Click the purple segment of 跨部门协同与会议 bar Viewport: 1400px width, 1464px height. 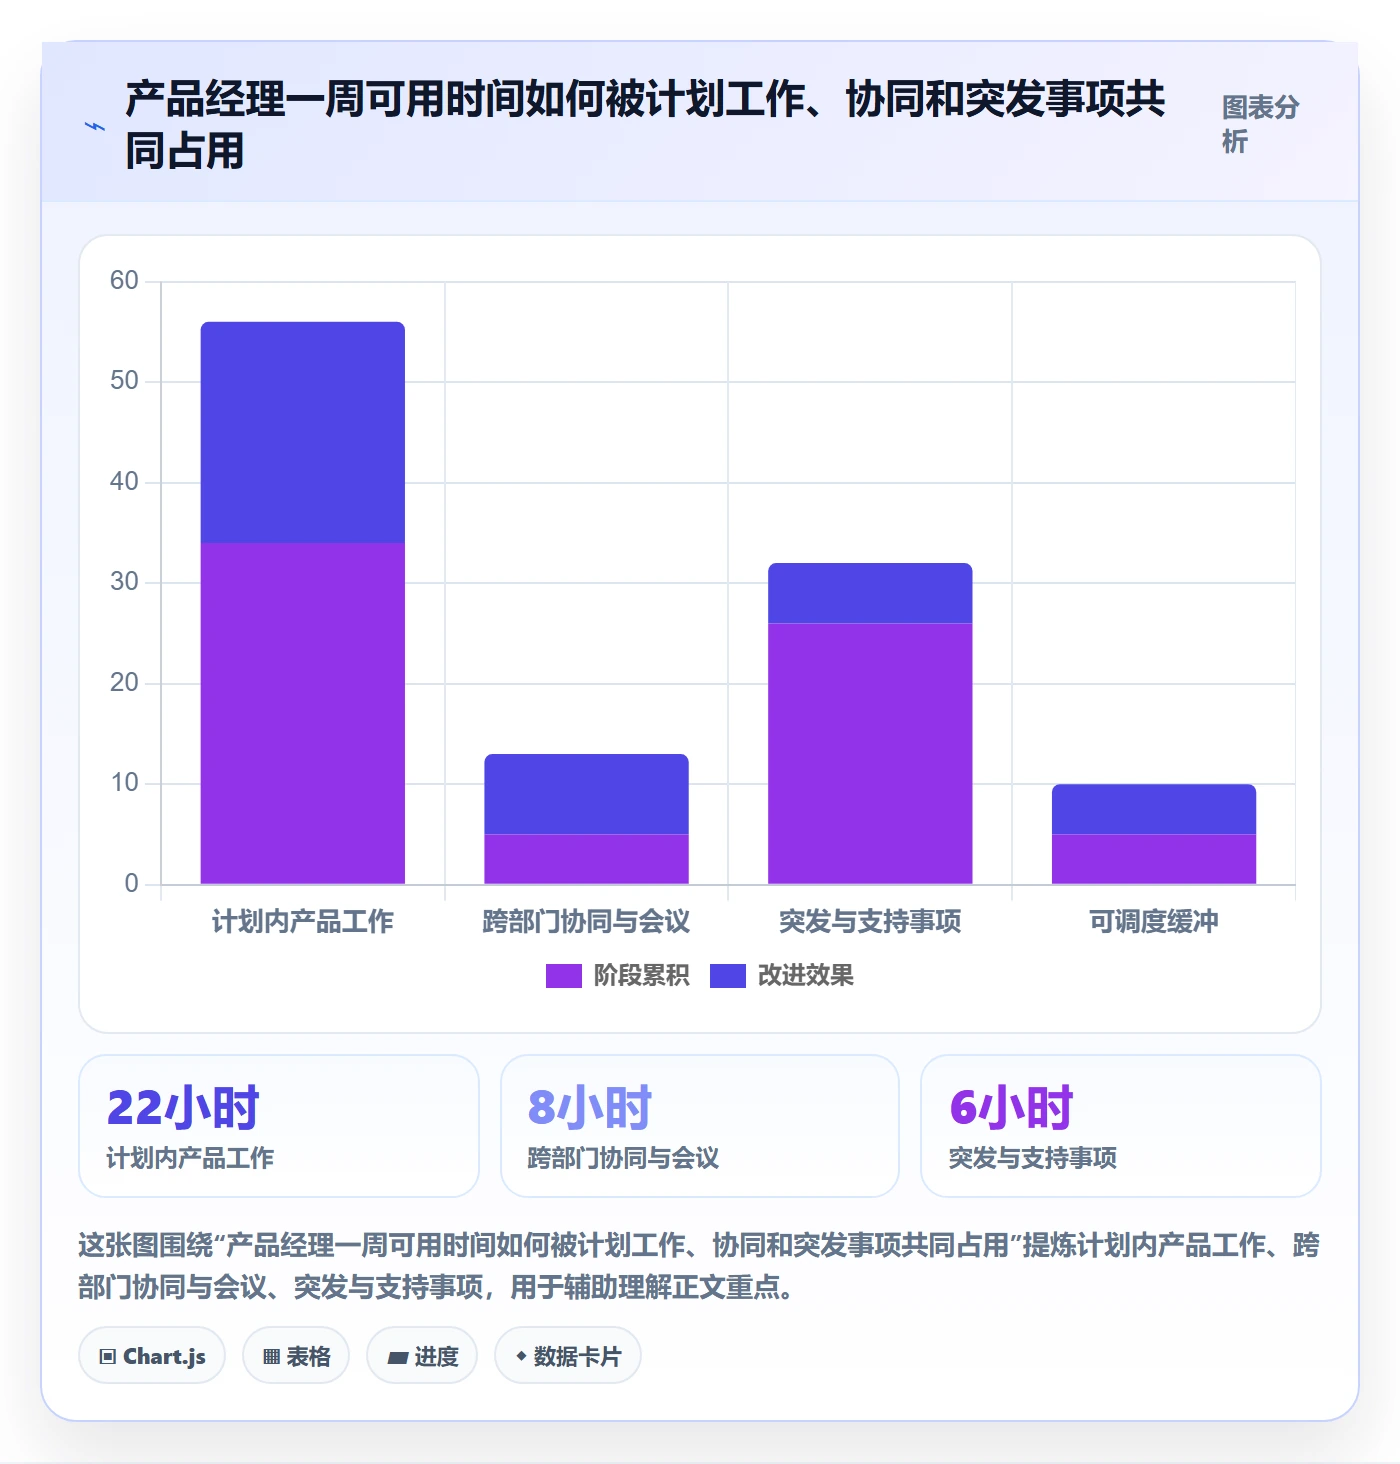587,859
